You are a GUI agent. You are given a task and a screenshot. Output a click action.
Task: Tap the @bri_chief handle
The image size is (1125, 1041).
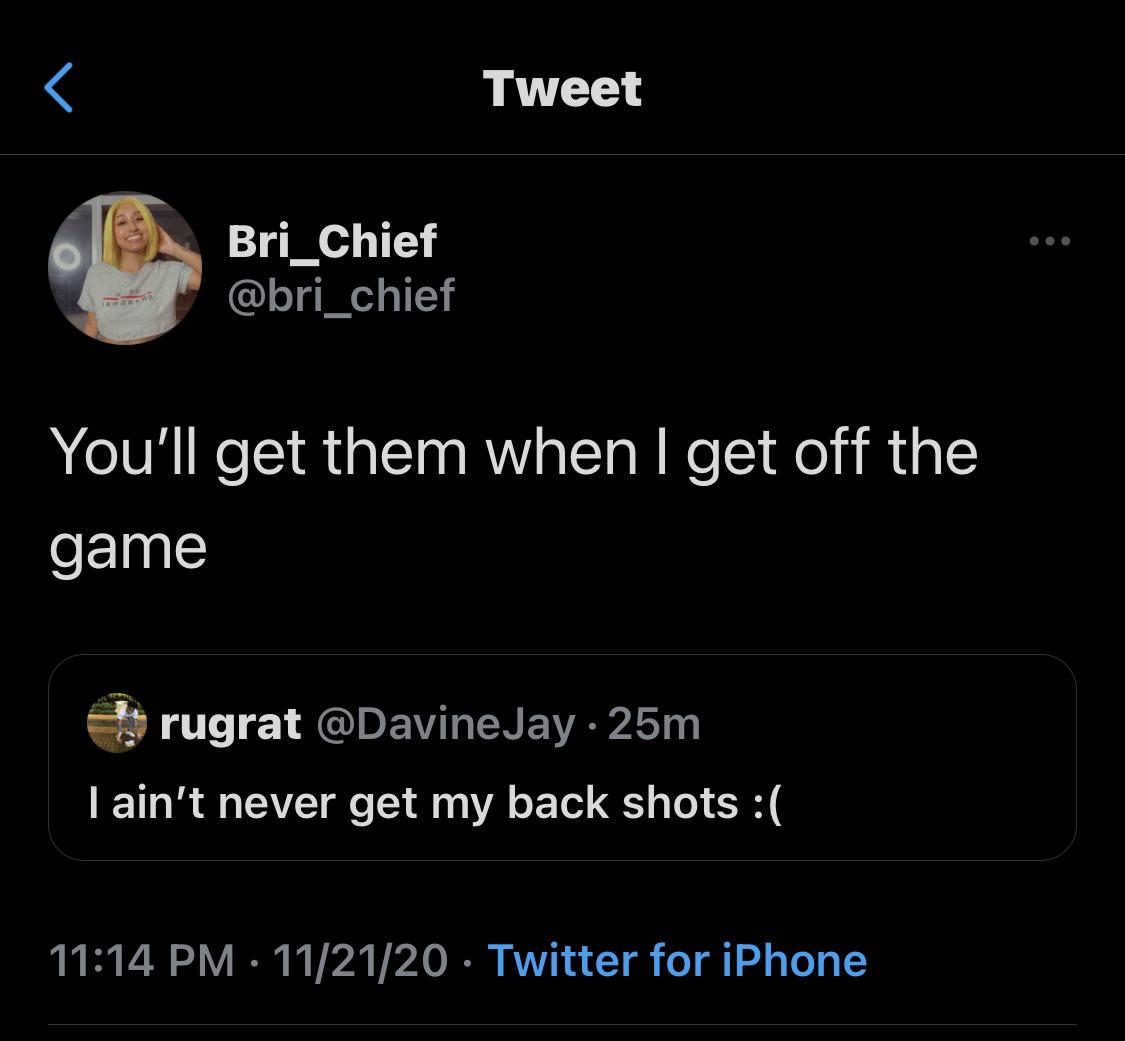341,295
